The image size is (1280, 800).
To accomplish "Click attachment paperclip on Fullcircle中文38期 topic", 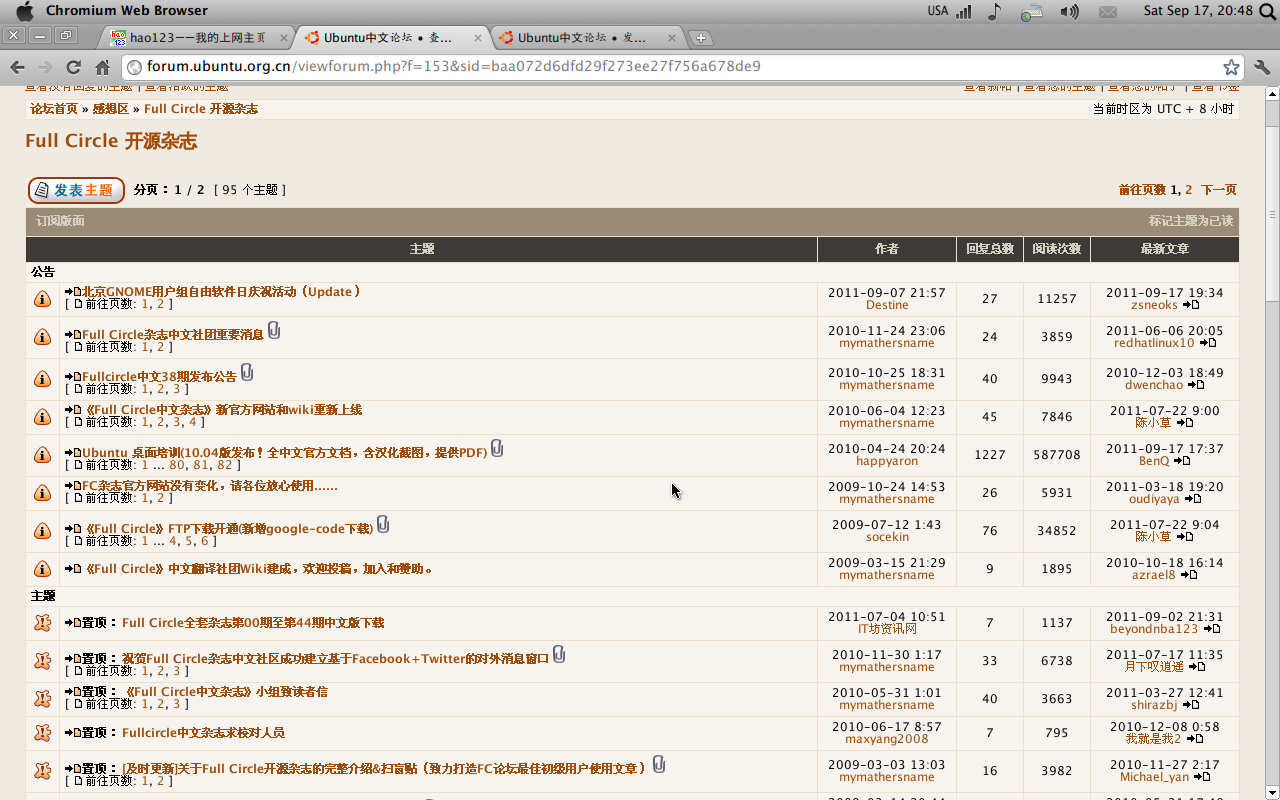I will (x=247, y=373).
